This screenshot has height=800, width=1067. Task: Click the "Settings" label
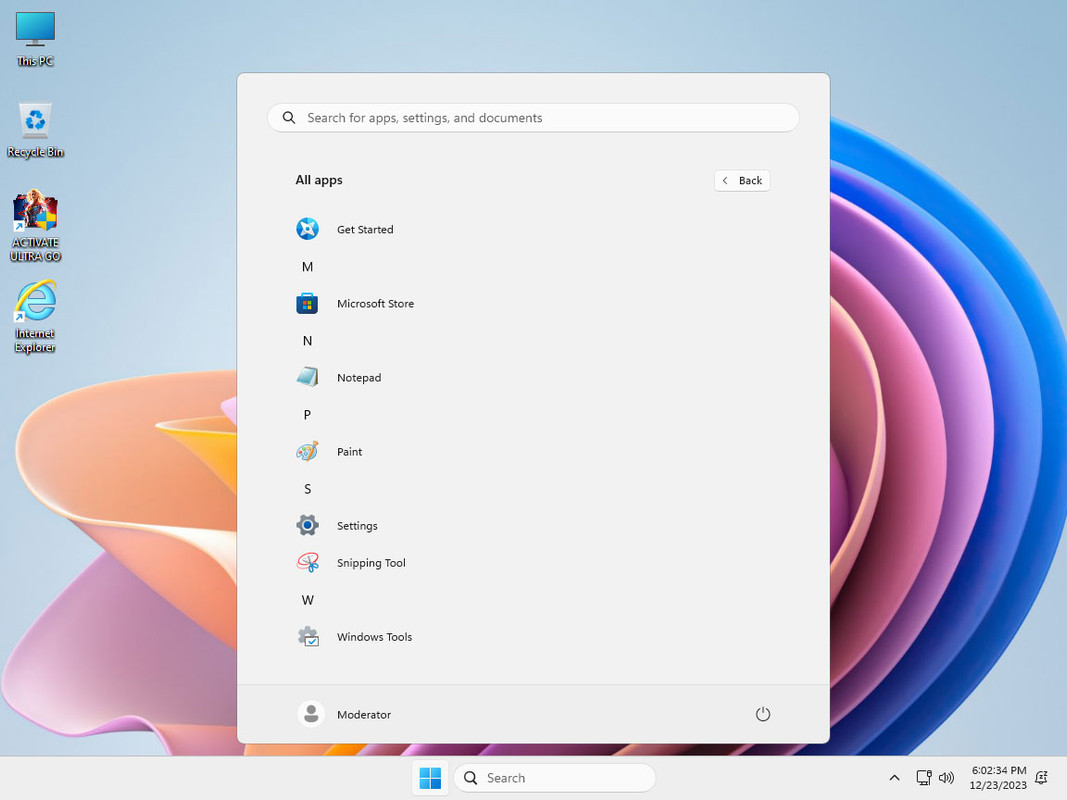tap(357, 526)
